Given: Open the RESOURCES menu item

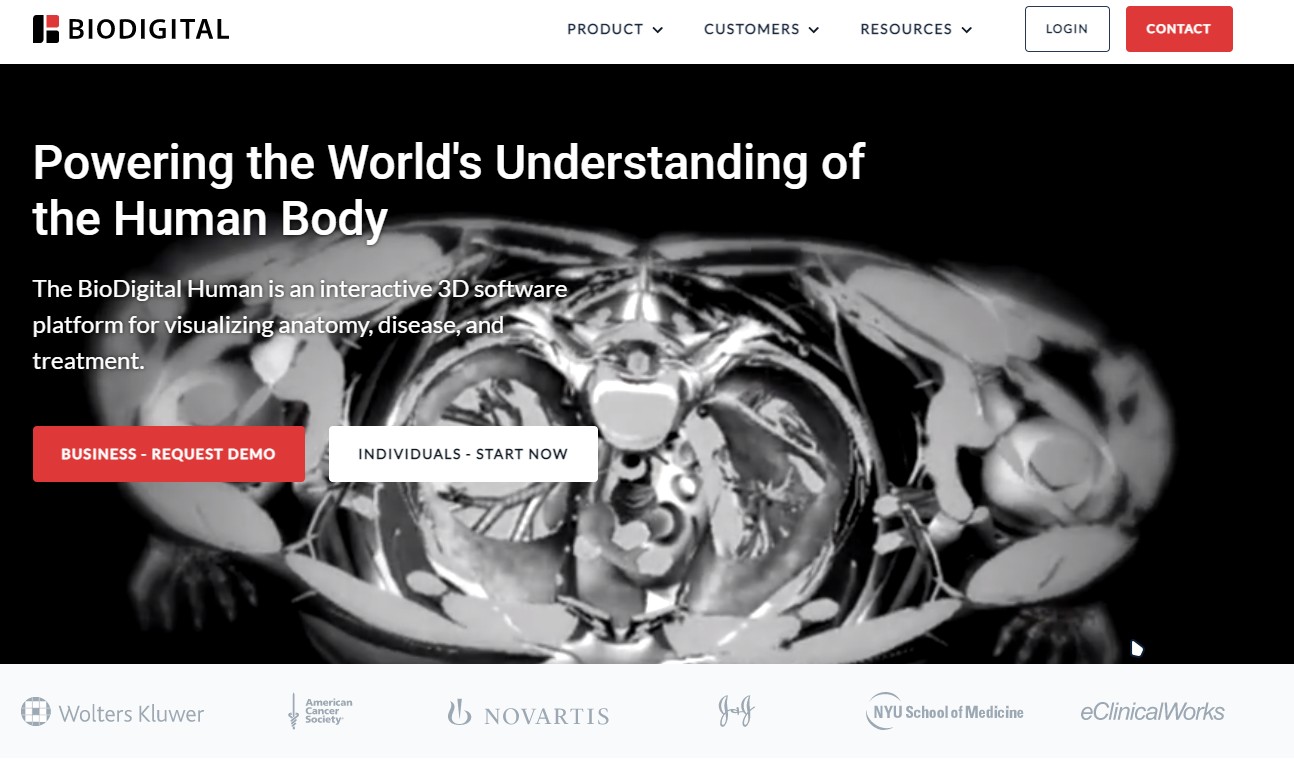Looking at the screenshot, I should [x=906, y=29].
